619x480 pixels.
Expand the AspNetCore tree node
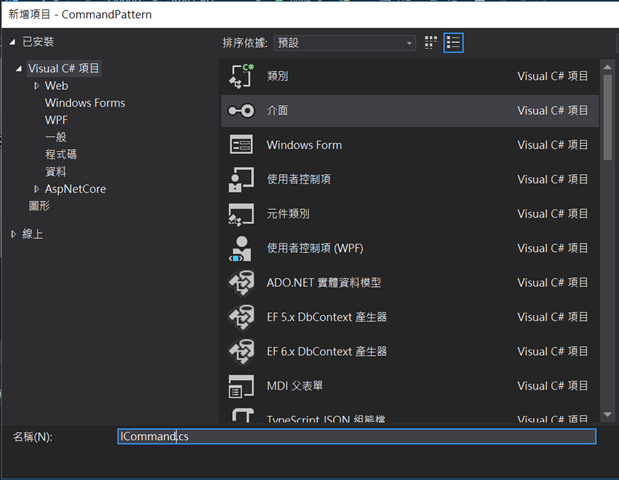tap(36, 189)
